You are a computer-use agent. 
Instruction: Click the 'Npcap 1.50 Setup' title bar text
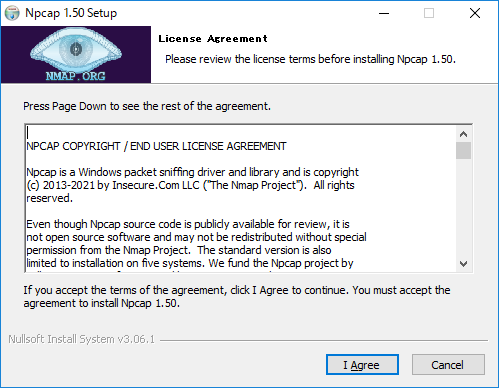tap(71, 13)
